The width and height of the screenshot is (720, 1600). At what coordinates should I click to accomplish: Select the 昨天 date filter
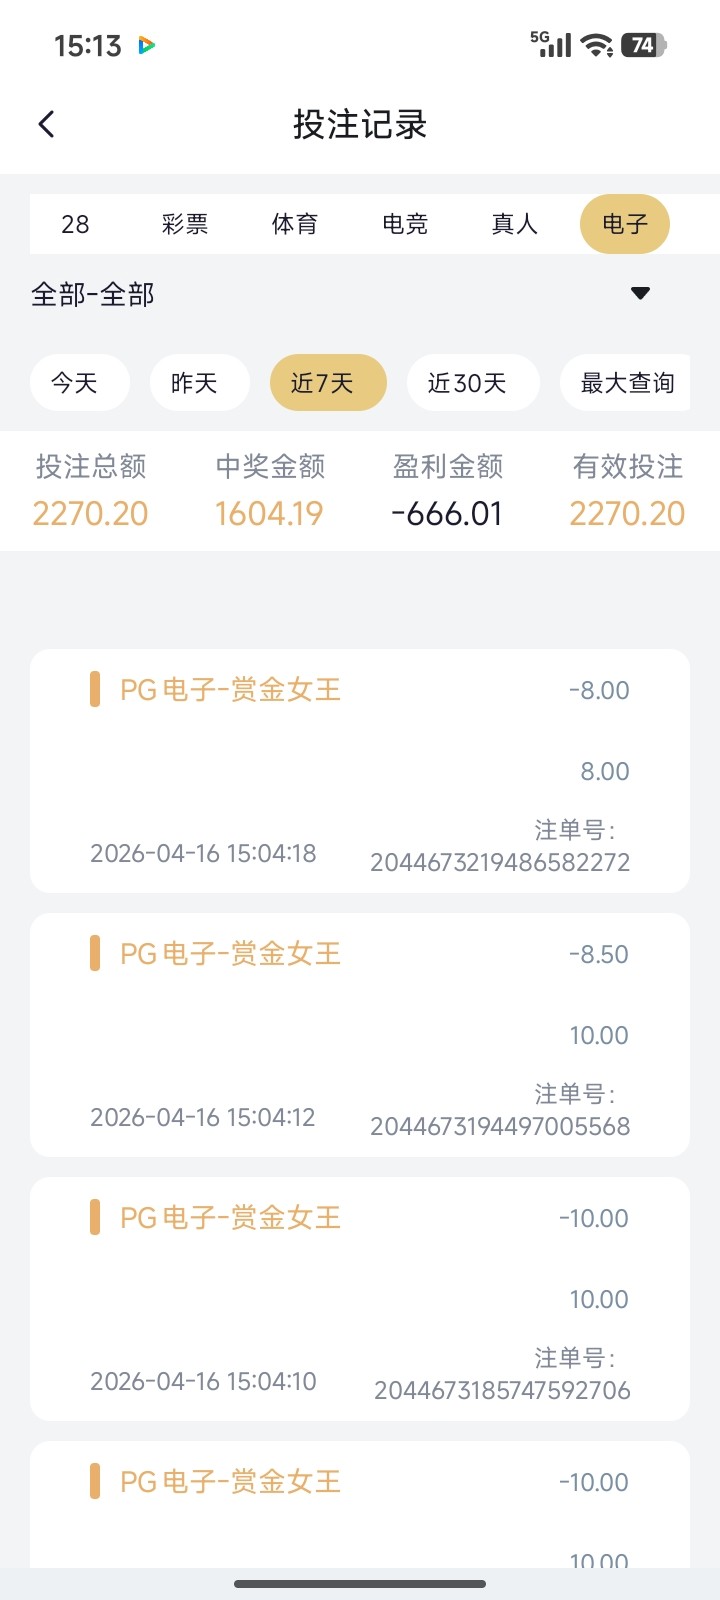(195, 383)
